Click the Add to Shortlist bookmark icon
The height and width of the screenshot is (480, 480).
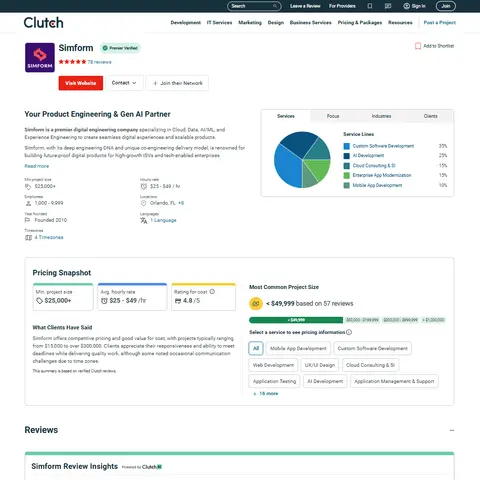(418, 46)
